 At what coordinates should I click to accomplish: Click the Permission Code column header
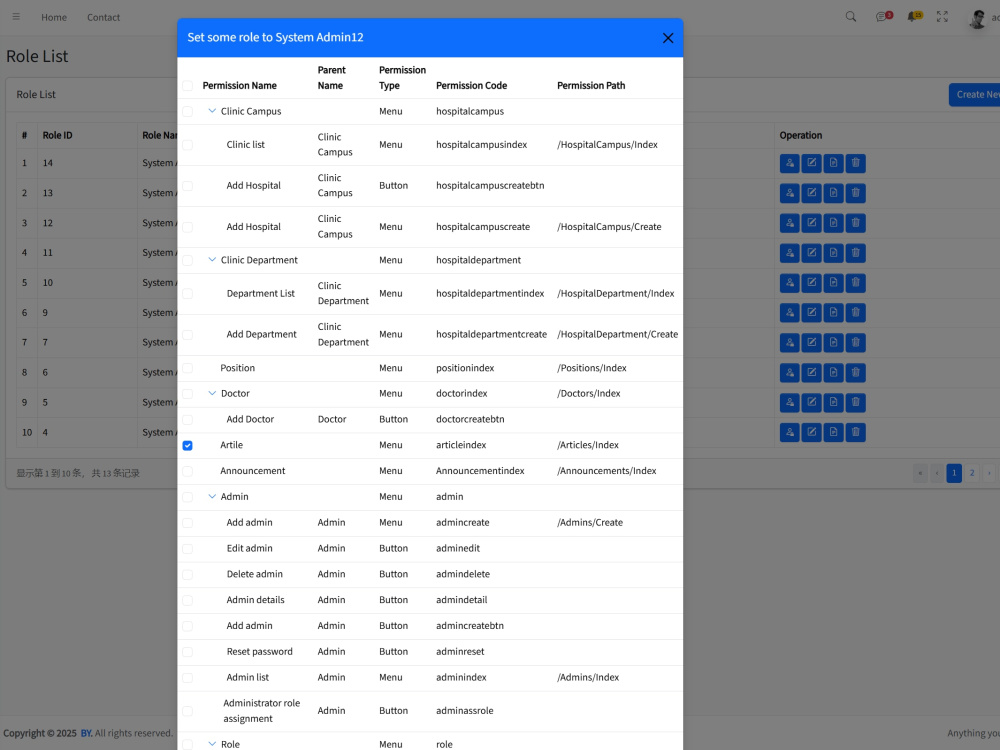click(471, 85)
